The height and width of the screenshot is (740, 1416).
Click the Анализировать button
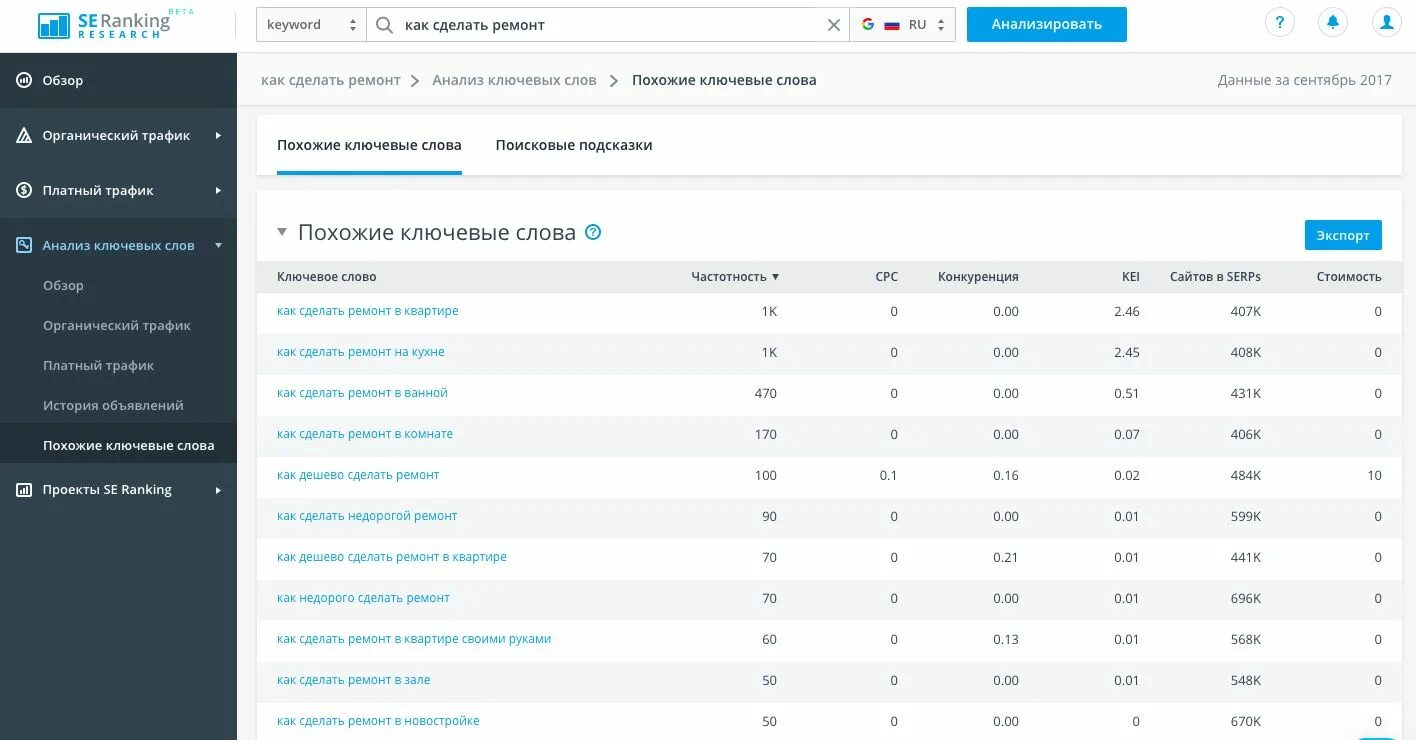[x=1046, y=25]
